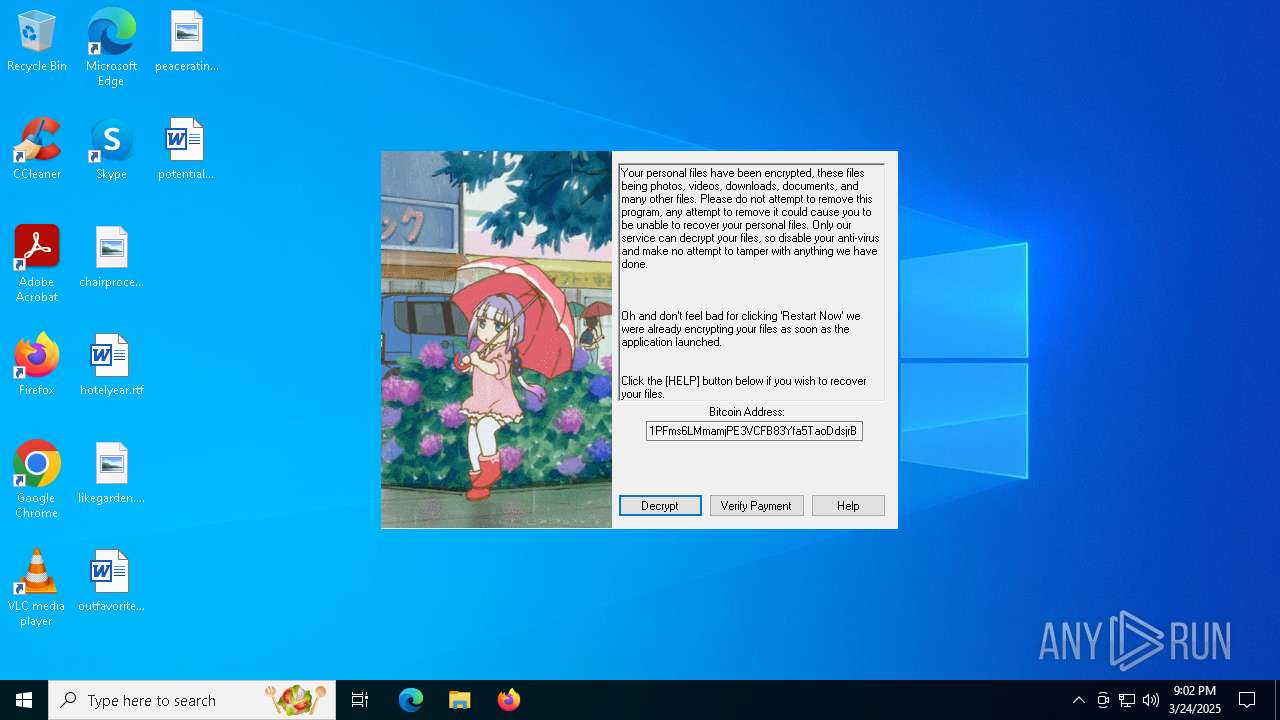Select the hotelyear.rtf document
This screenshot has height=720, width=1280.
111,366
